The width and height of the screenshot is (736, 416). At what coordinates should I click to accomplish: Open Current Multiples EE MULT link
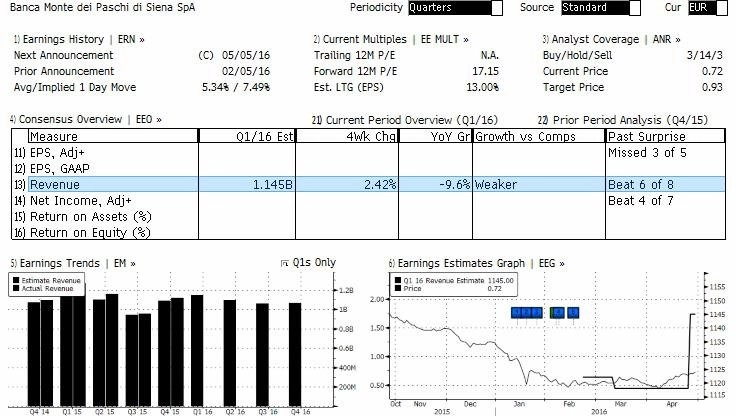(391, 39)
